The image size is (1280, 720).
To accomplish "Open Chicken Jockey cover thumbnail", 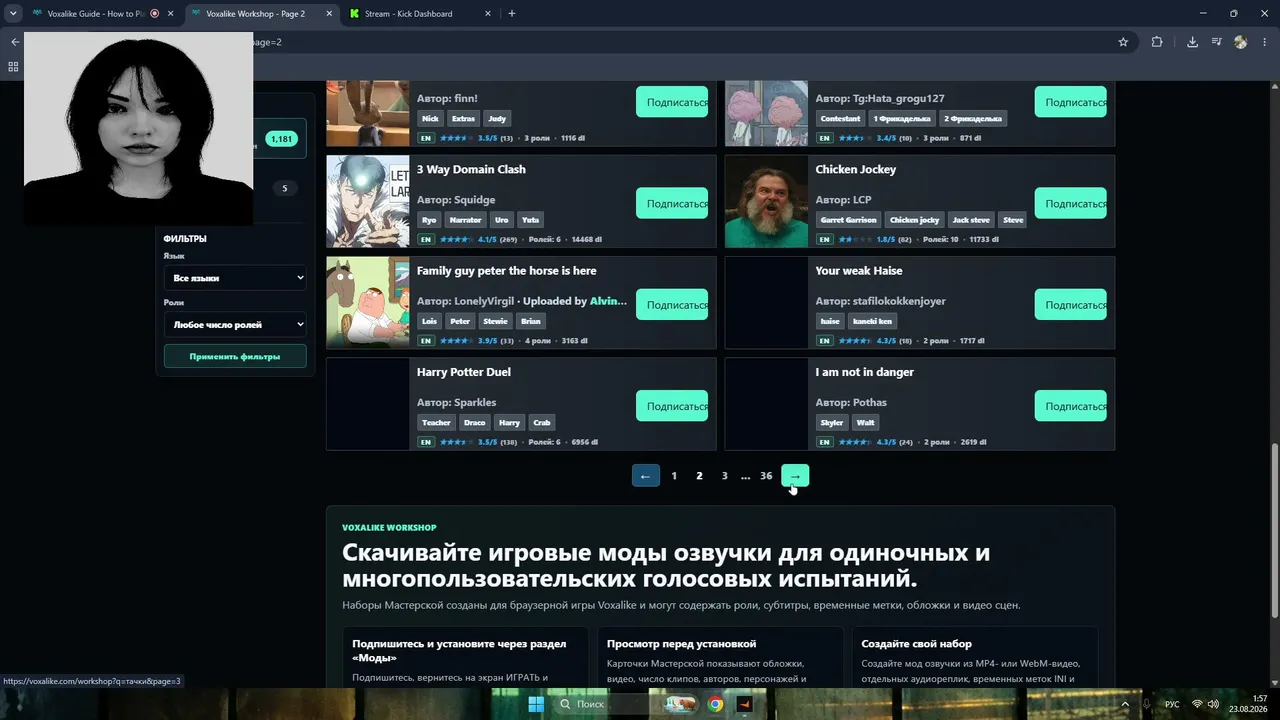I will pos(766,201).
